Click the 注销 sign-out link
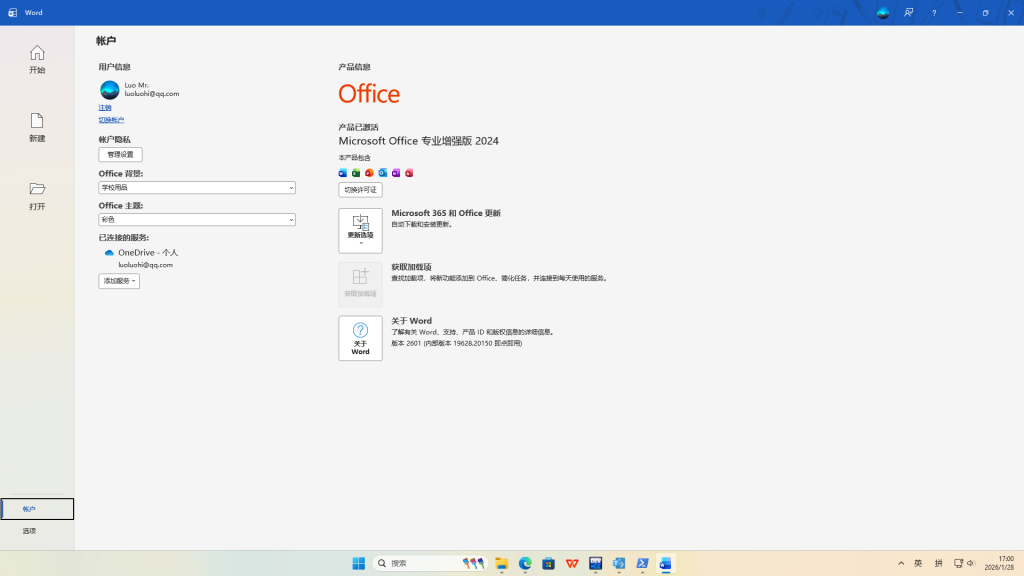Screen dimensions: 1024x576 pyautogui.click(x=105, y=107)
